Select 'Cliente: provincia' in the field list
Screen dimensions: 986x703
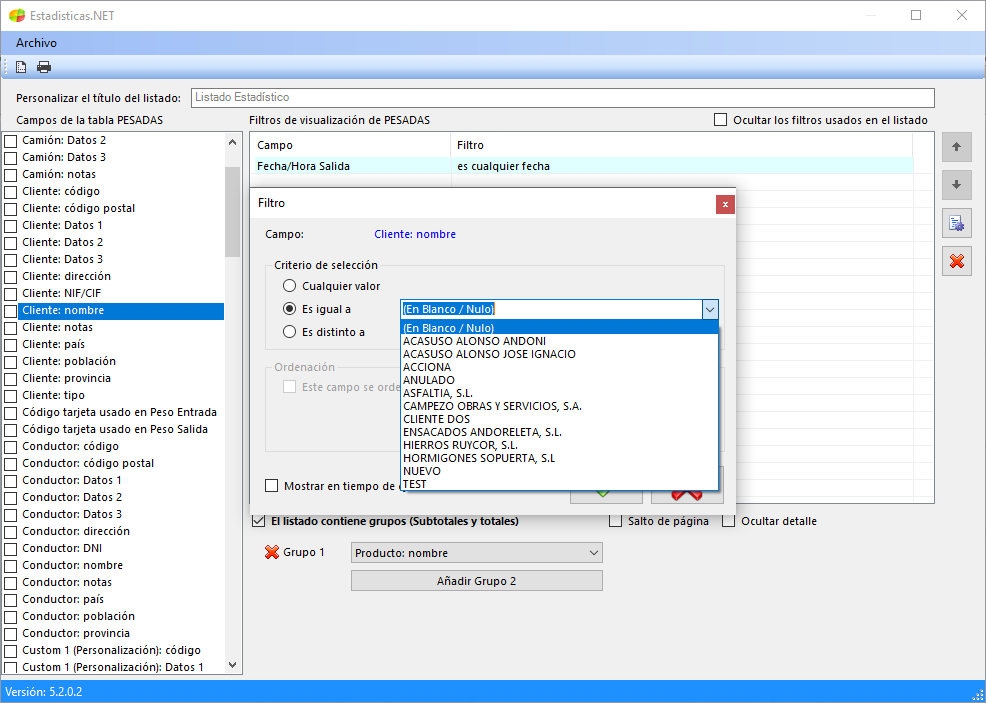67,379
